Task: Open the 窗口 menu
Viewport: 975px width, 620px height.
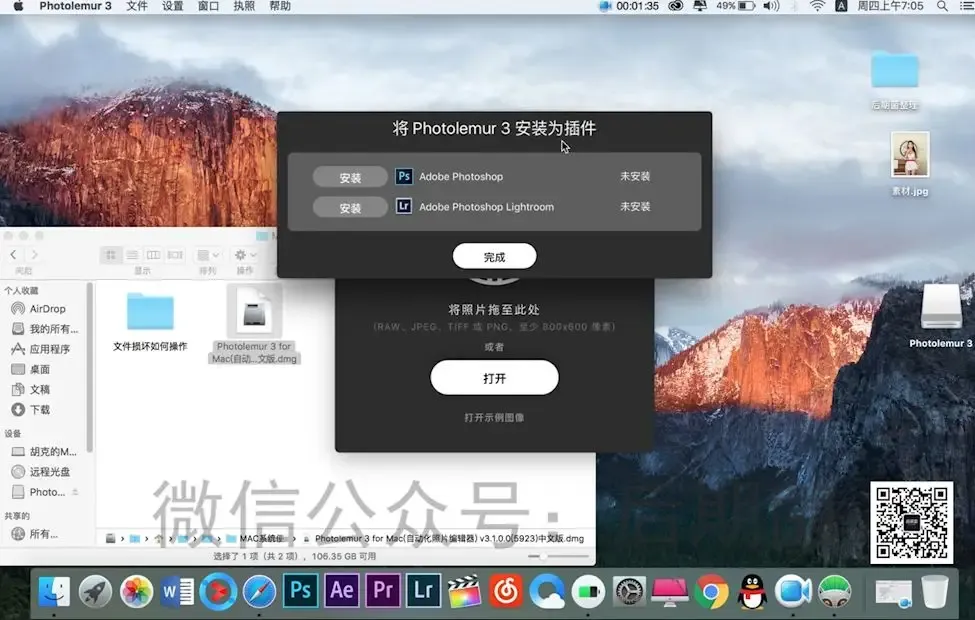Action: [x=208, y=6]
